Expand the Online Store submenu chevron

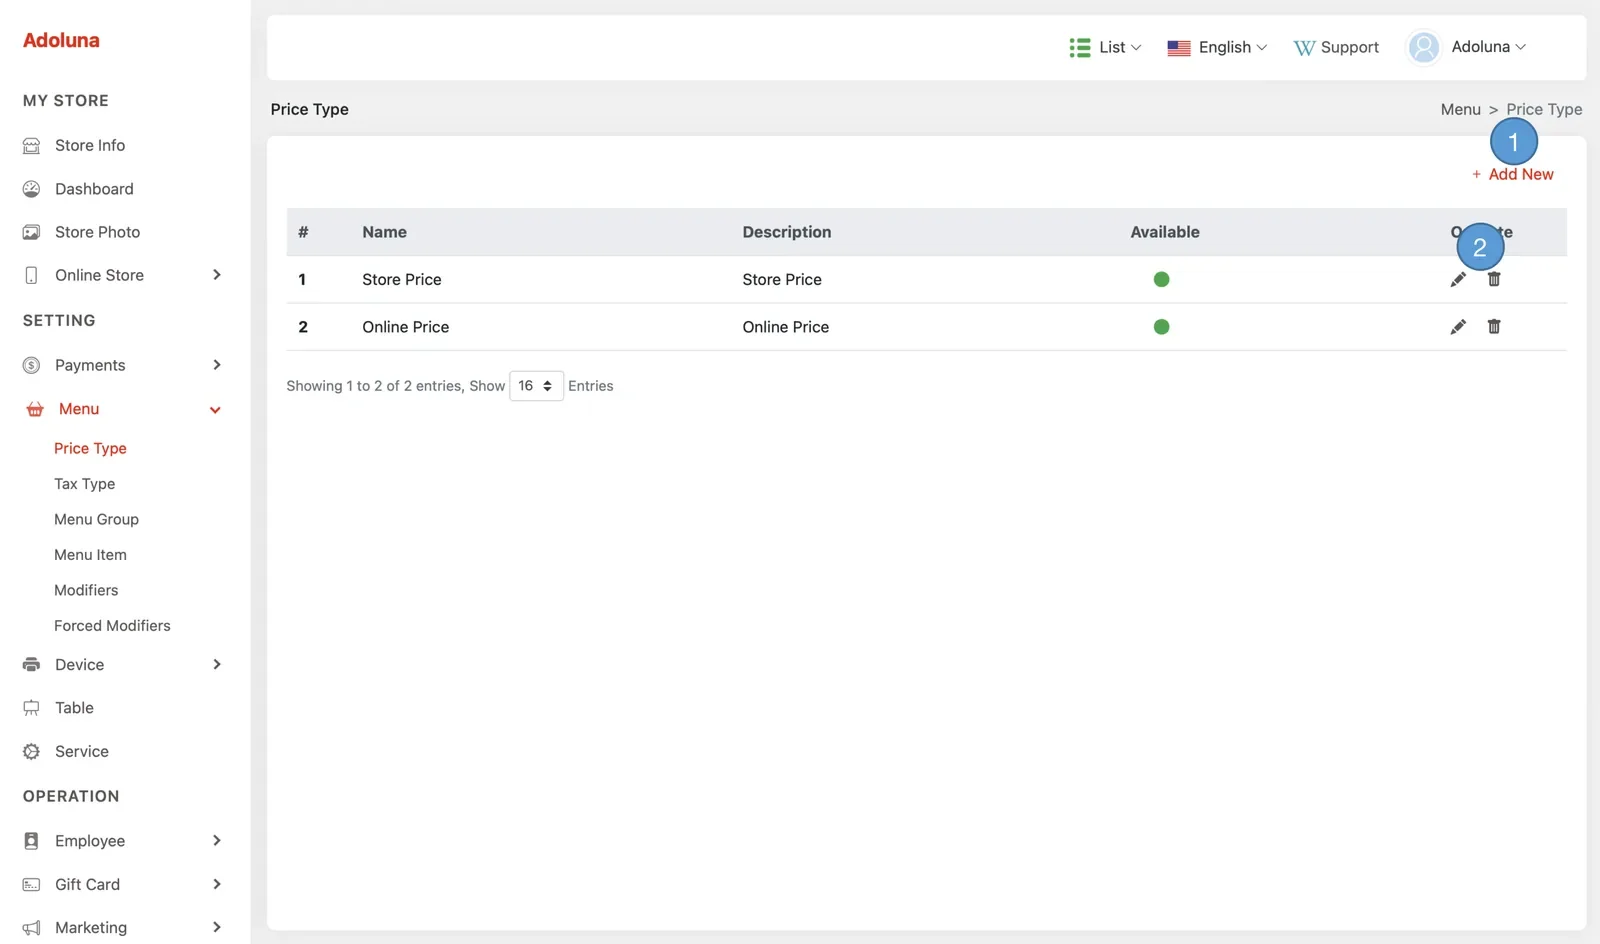217,275
